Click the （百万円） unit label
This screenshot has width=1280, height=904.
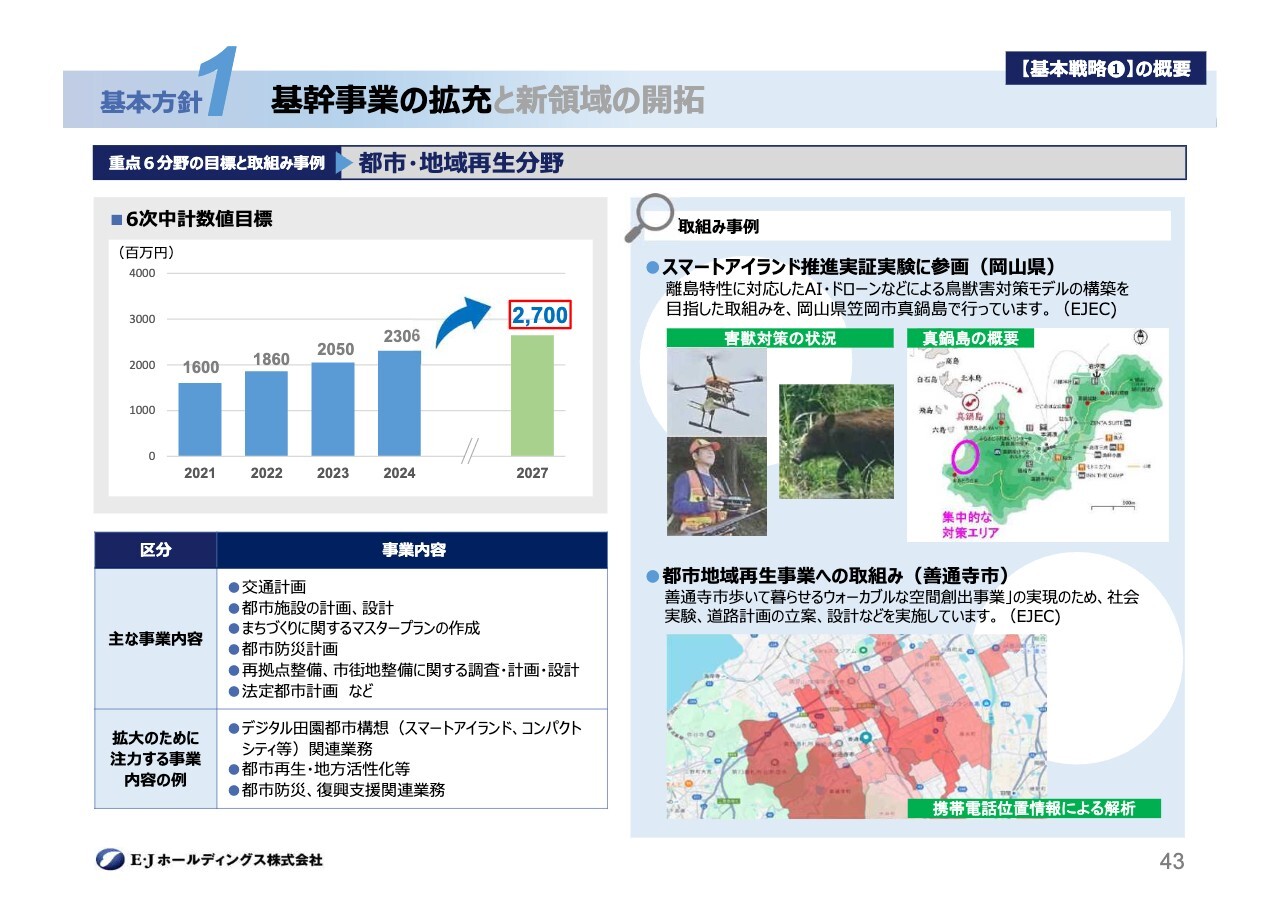pyautogui.click(x=147, y=252)
